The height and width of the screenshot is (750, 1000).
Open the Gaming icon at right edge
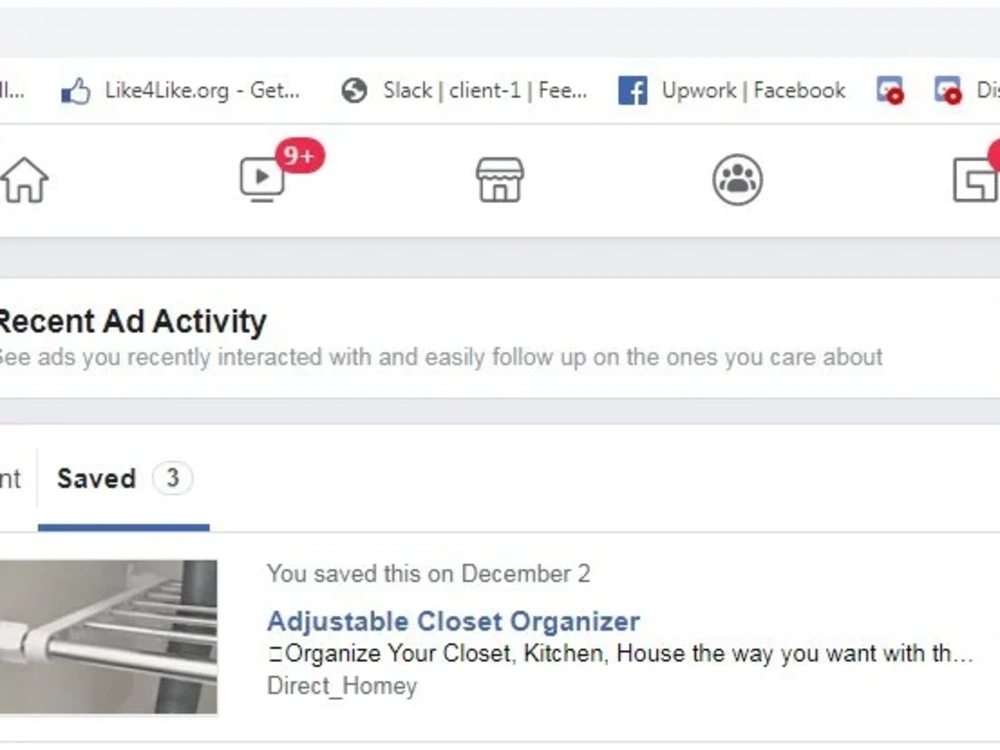tap(976, 180)
